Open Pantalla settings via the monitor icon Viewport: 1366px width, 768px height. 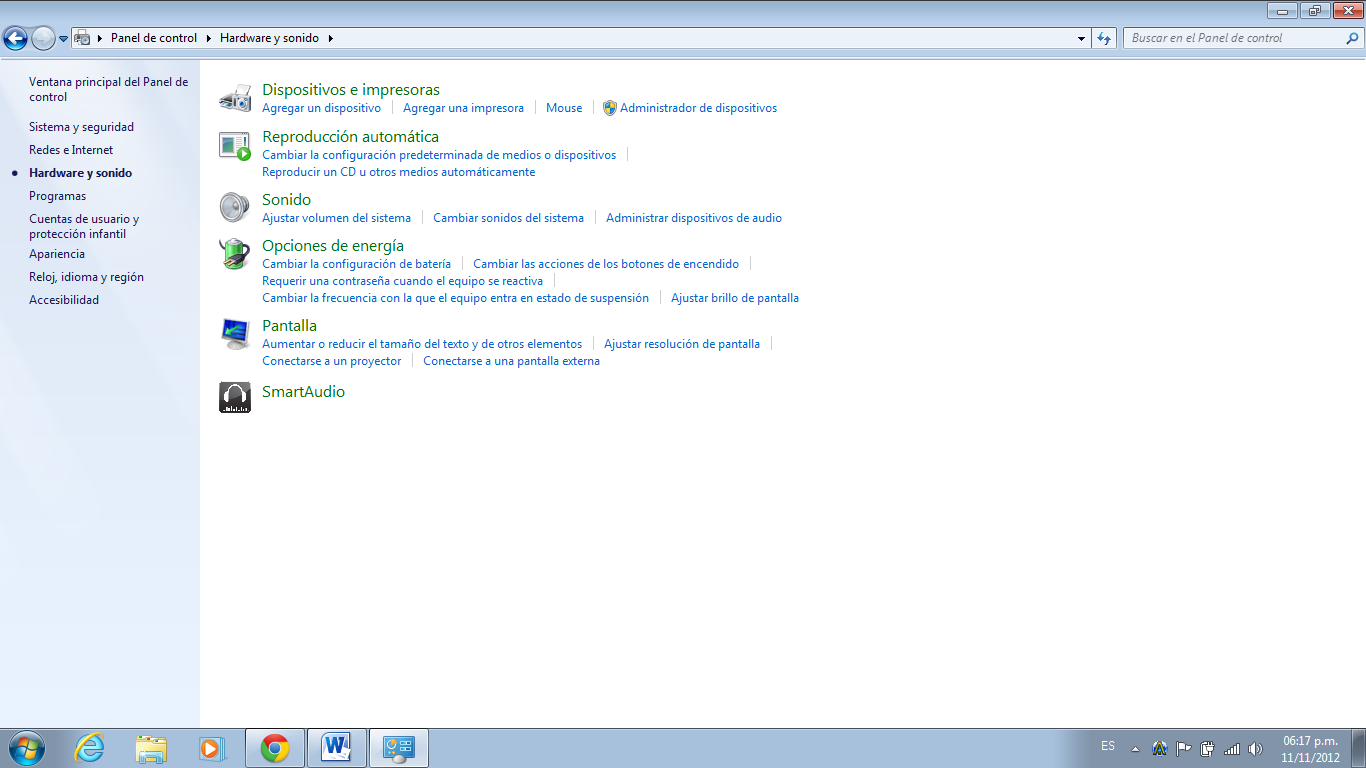(x=234, y=333)
